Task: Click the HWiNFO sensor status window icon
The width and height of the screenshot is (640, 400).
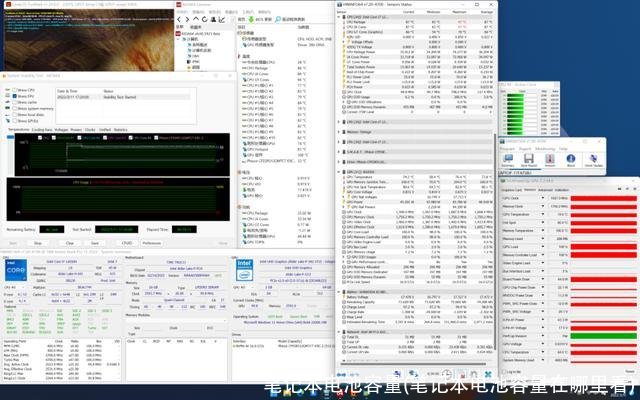Action: 337,4
